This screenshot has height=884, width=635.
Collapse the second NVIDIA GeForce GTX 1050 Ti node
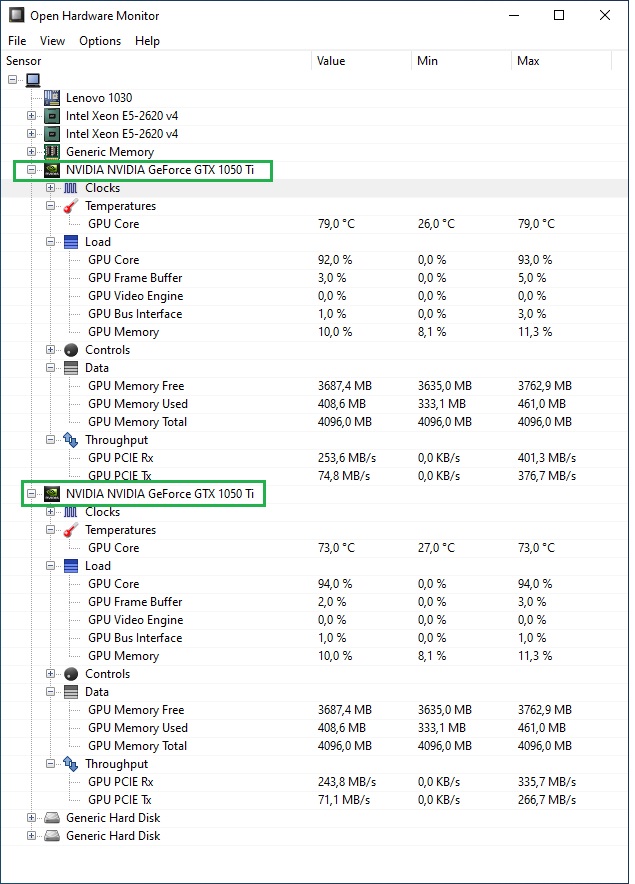(x=32, y=494)
